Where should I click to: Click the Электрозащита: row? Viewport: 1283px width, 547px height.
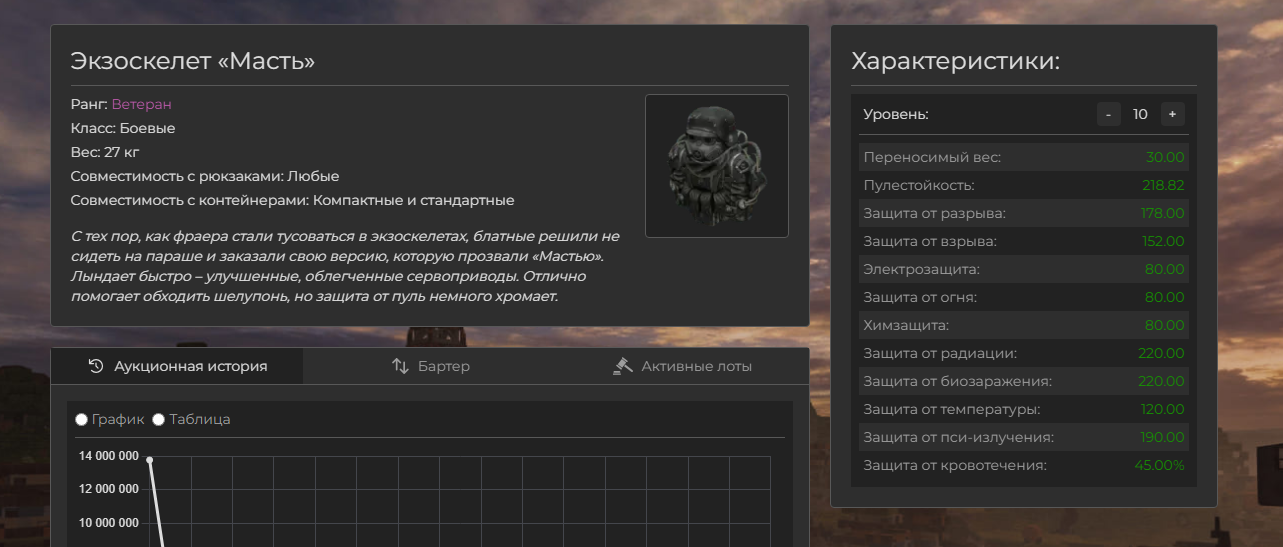[x=1024, y=269]
